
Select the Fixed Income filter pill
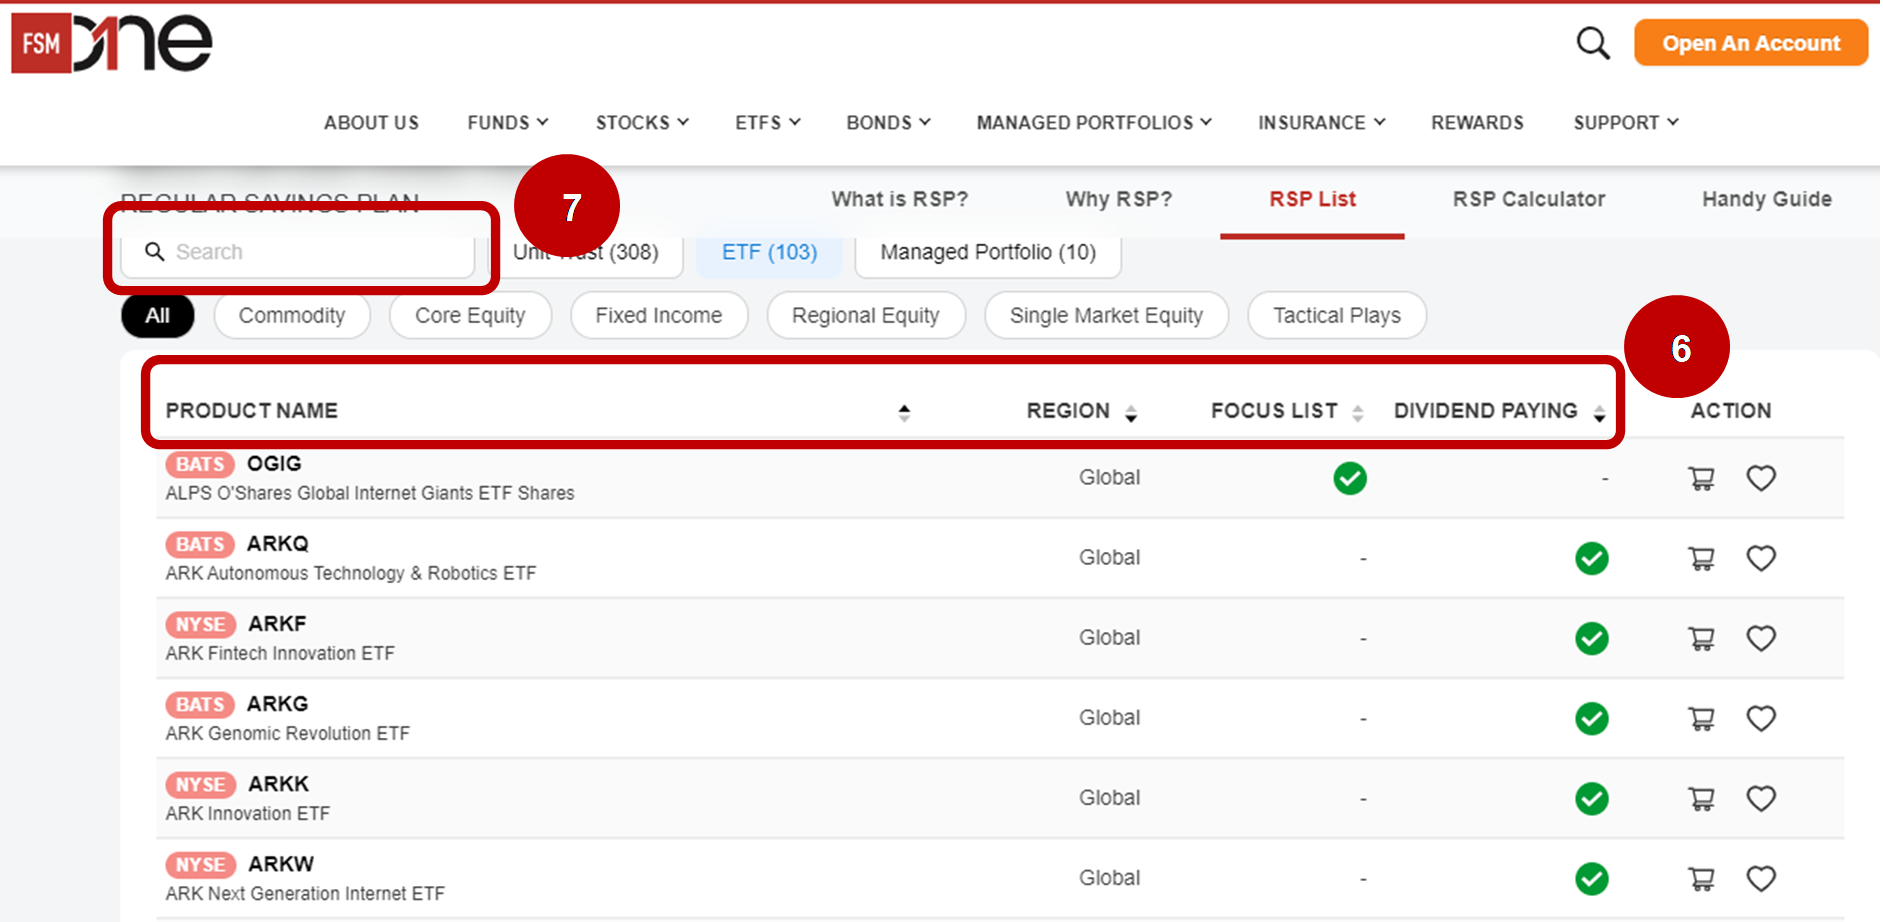pyautogui.click(x=658, y=315)
